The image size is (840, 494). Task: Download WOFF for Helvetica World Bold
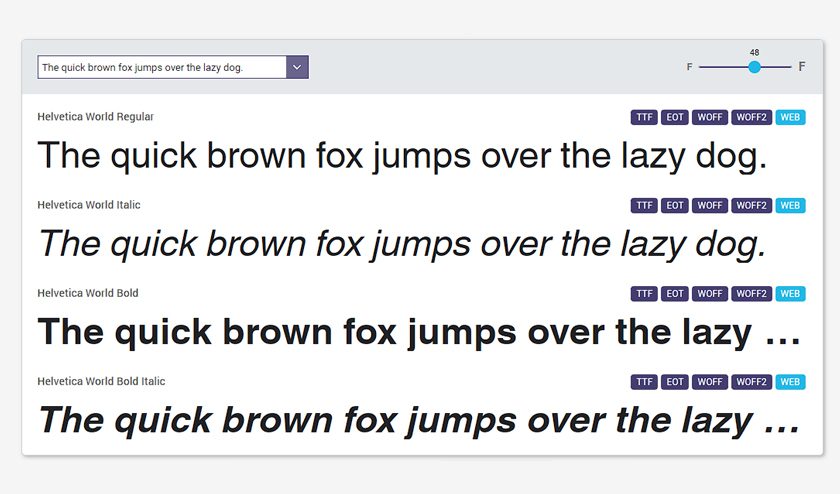click(710, 294)
